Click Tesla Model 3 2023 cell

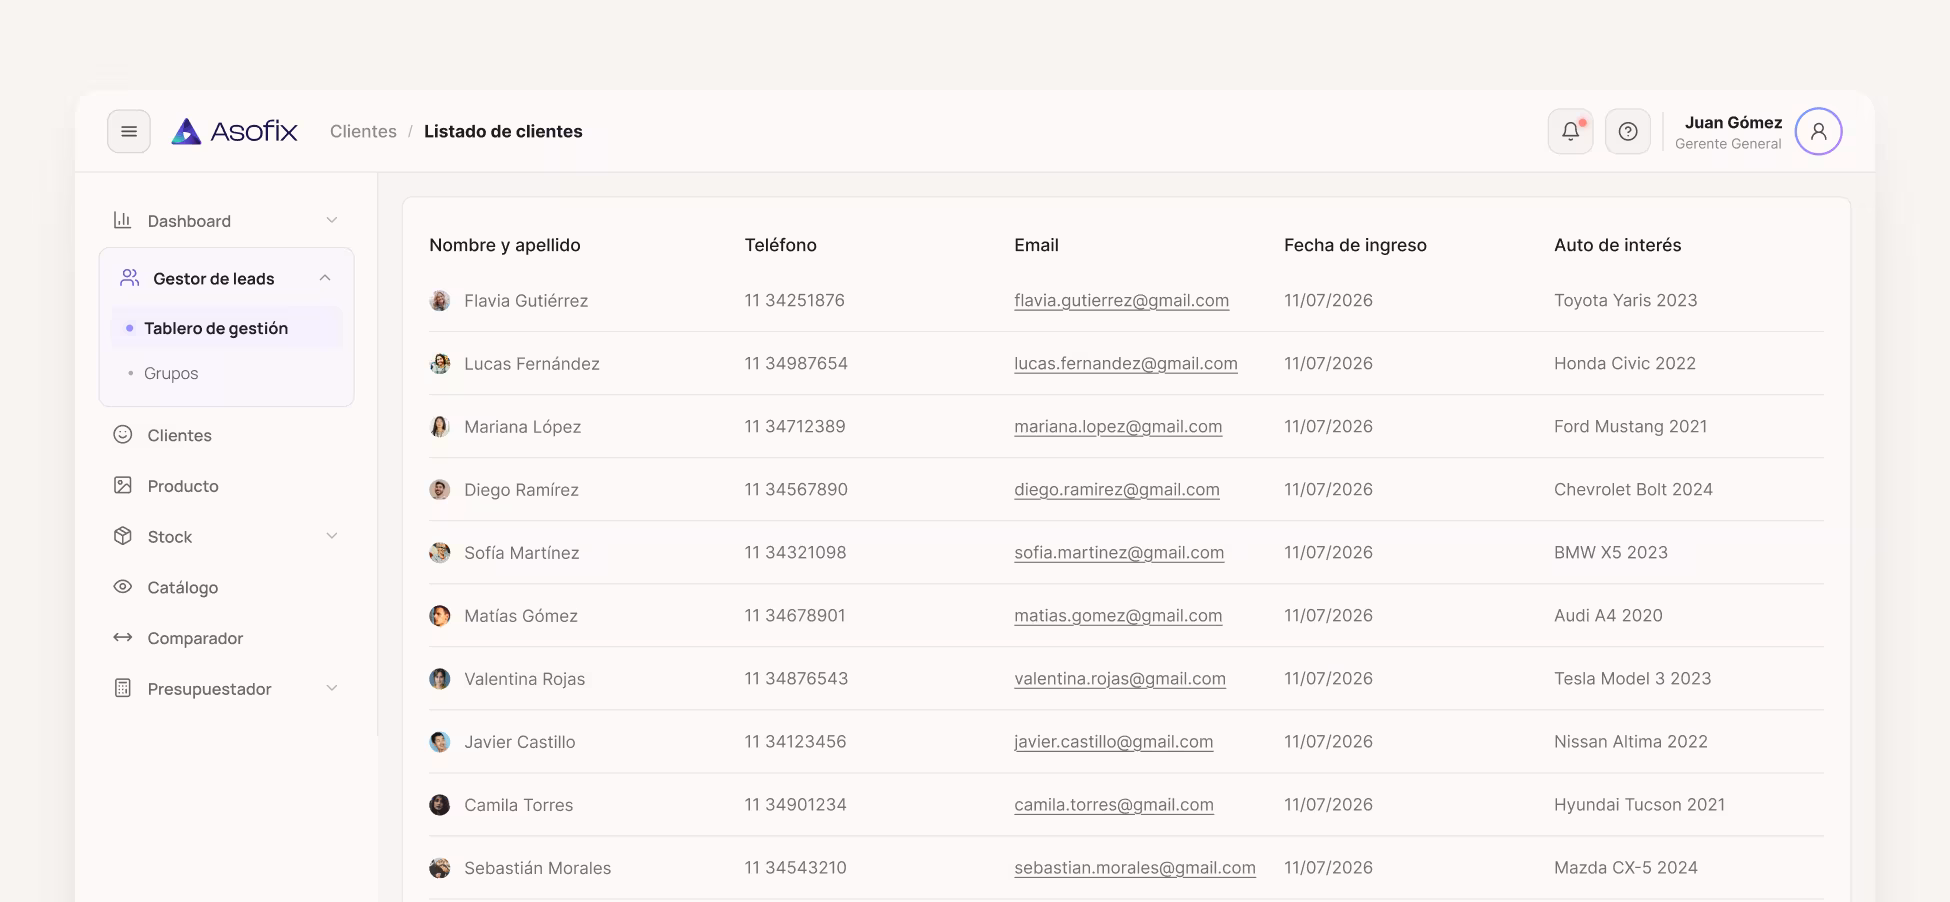pyautogui.click(x=1633, y=678)
